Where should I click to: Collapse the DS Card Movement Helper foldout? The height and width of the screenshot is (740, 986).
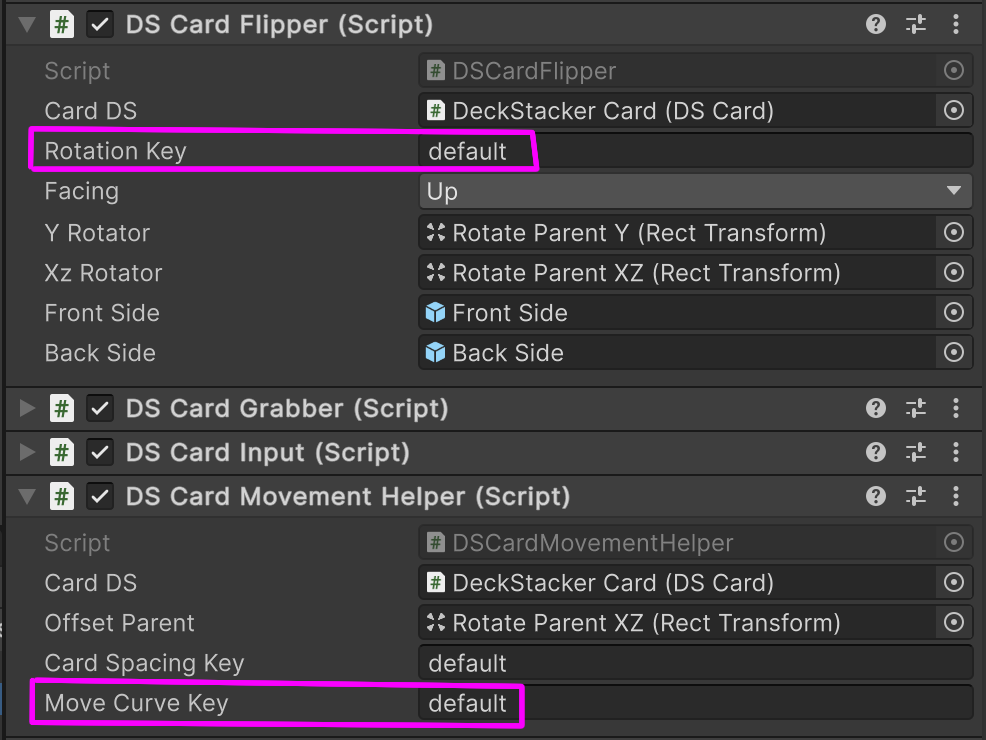pyautogui.click(x=27, y=497)
